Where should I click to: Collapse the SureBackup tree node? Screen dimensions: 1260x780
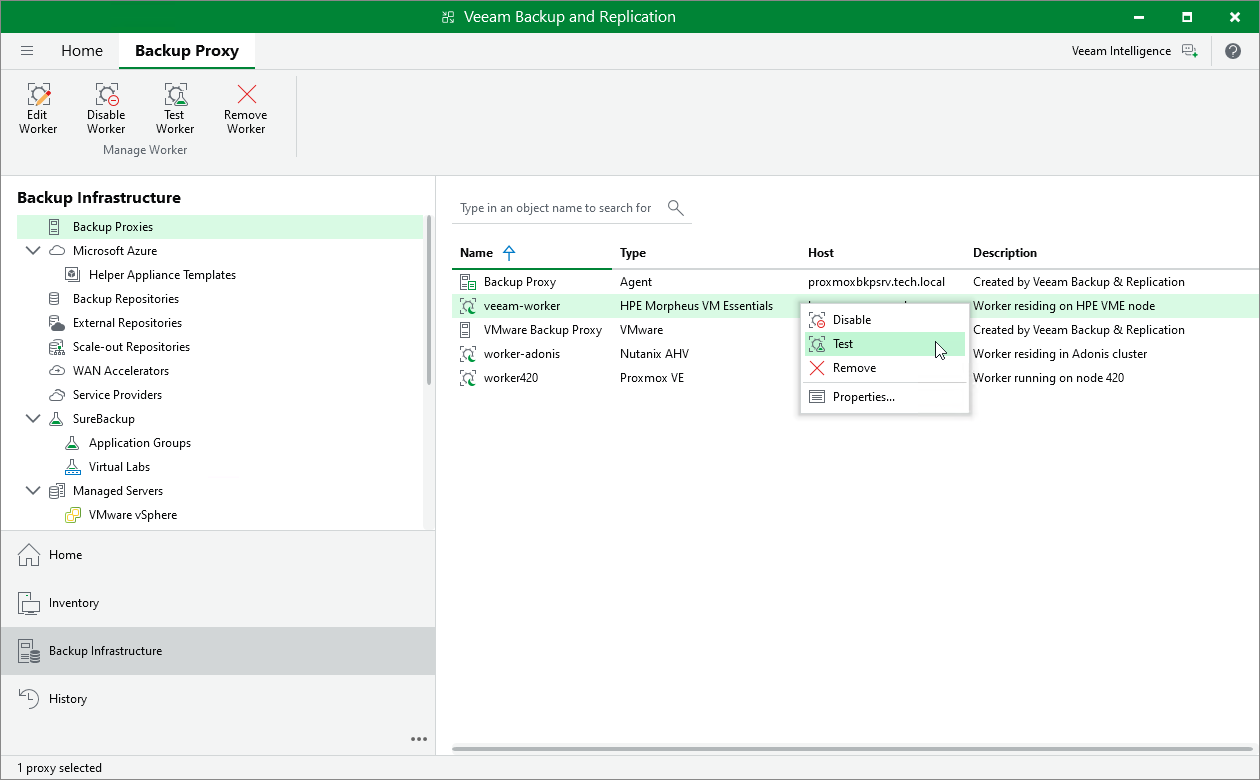point(34,419)
